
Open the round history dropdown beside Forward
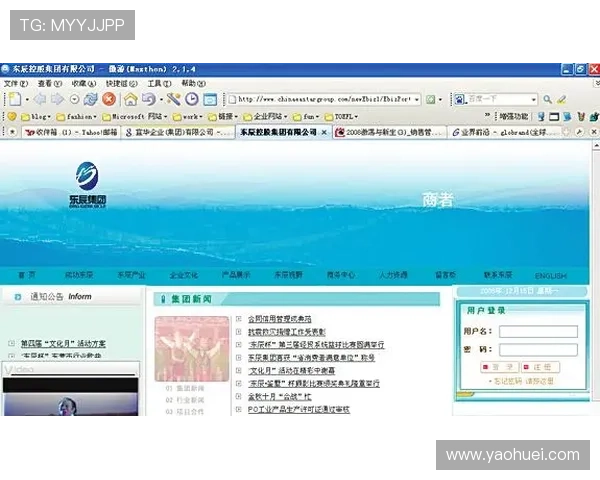click(x=75, y=100)
